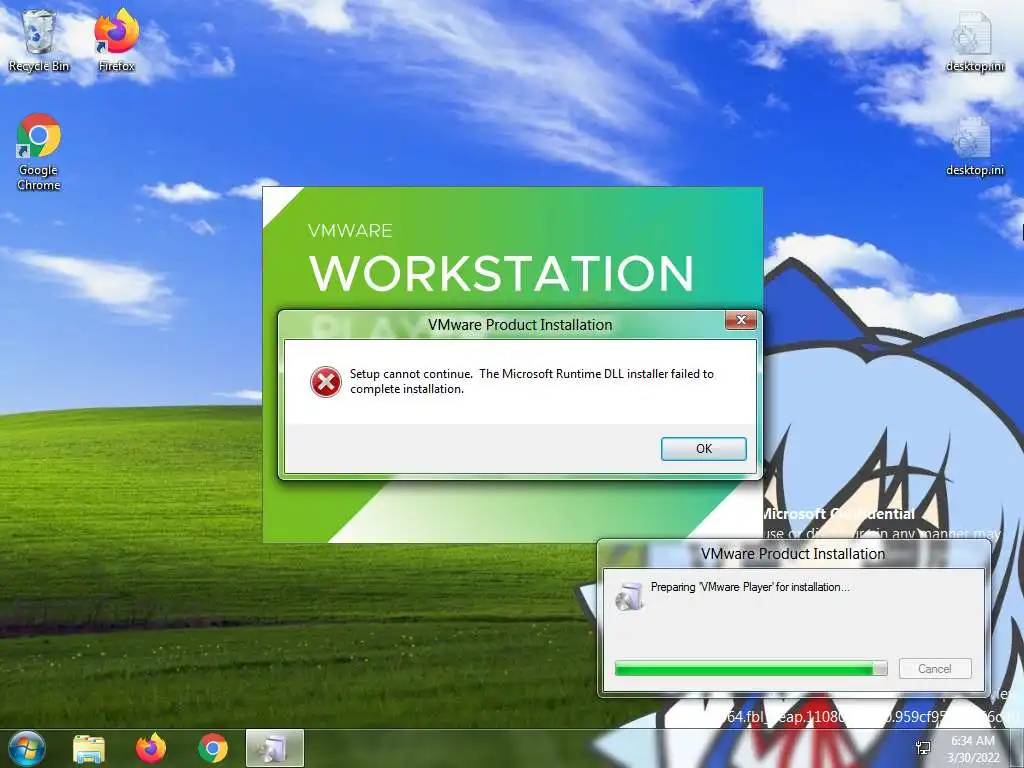This screenshot has height=768, width=1024.
Task: Click the green installation progress bar
Action: coord(750,668)
